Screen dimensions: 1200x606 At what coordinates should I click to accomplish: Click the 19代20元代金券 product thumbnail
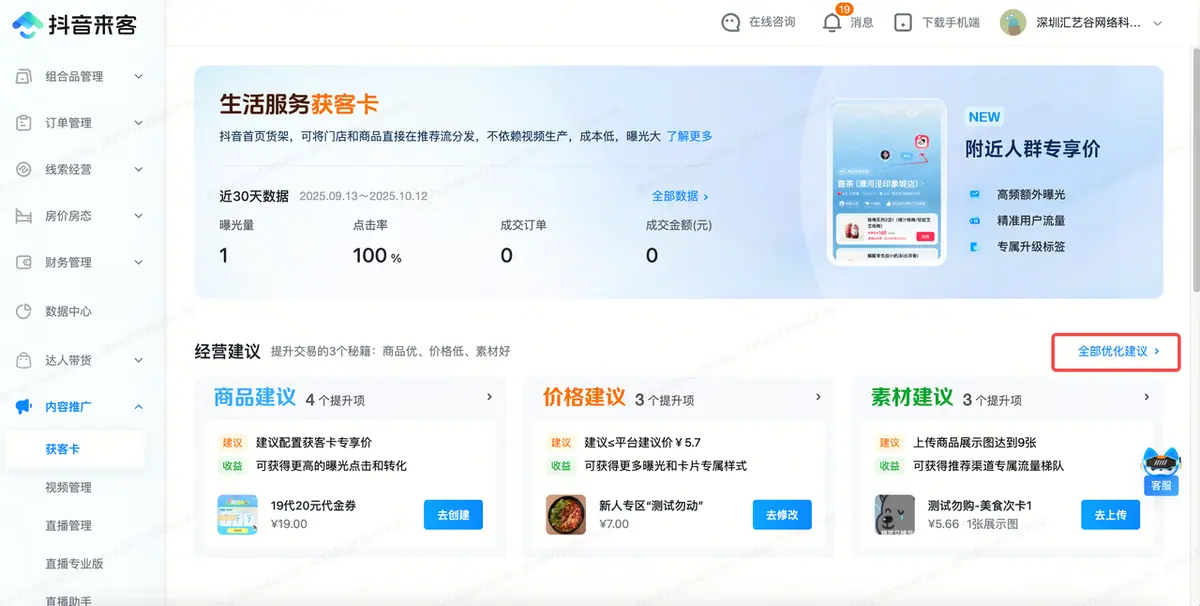click(x=237, y=515)
